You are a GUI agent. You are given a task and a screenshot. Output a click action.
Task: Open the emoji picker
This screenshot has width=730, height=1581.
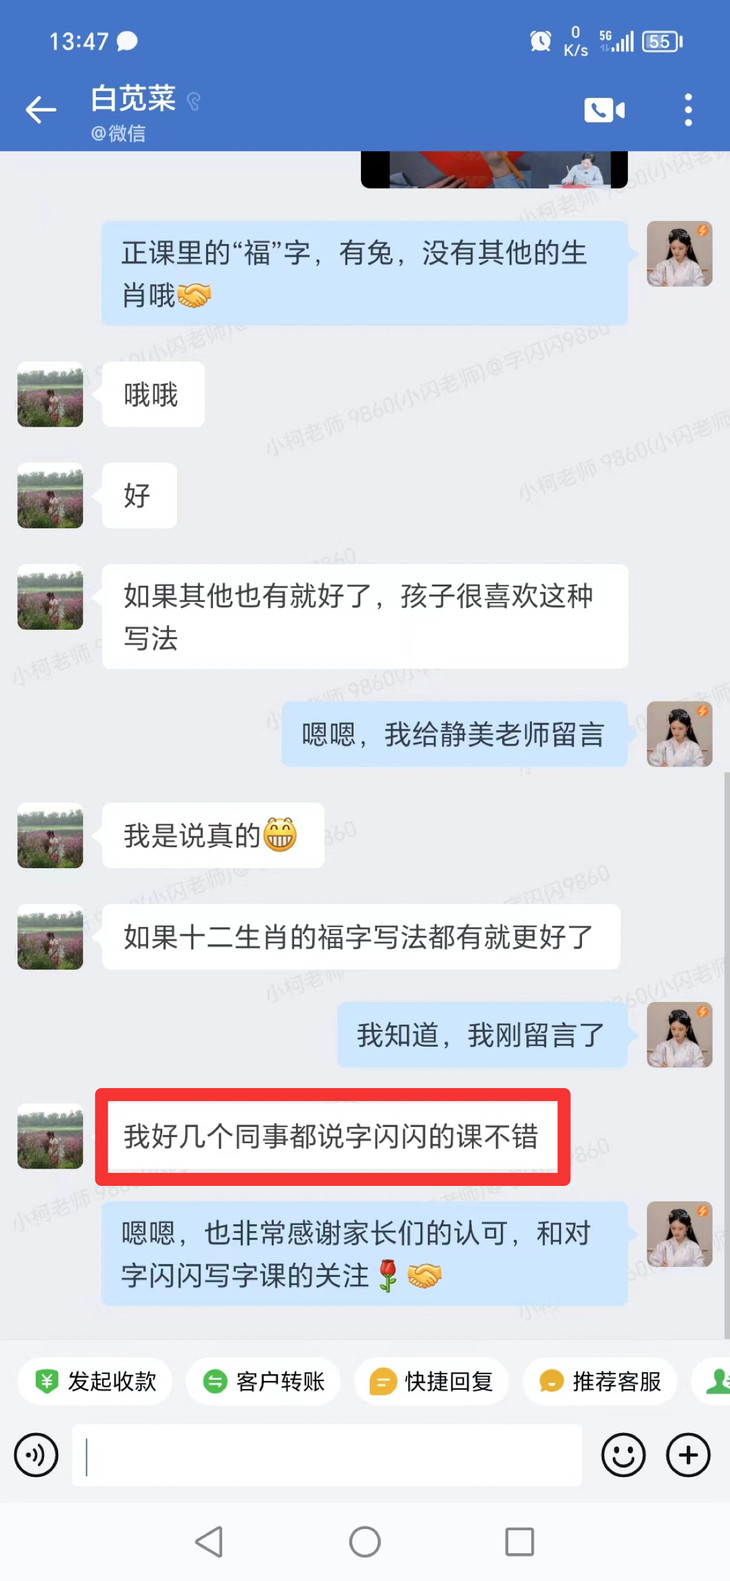click(x=623, y=1455)
